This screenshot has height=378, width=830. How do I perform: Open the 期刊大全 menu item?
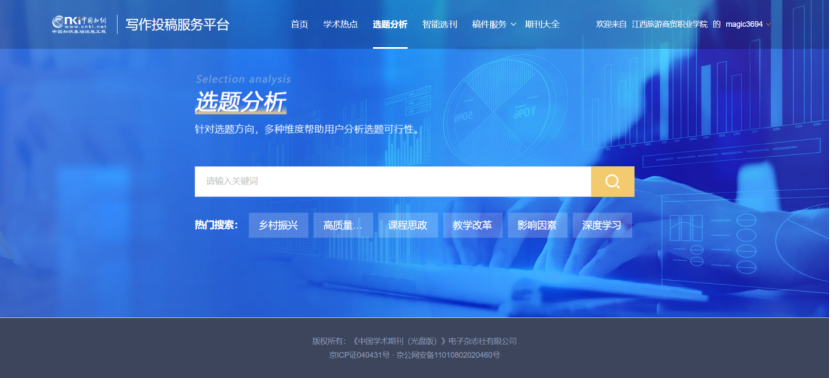click(542, 24)
